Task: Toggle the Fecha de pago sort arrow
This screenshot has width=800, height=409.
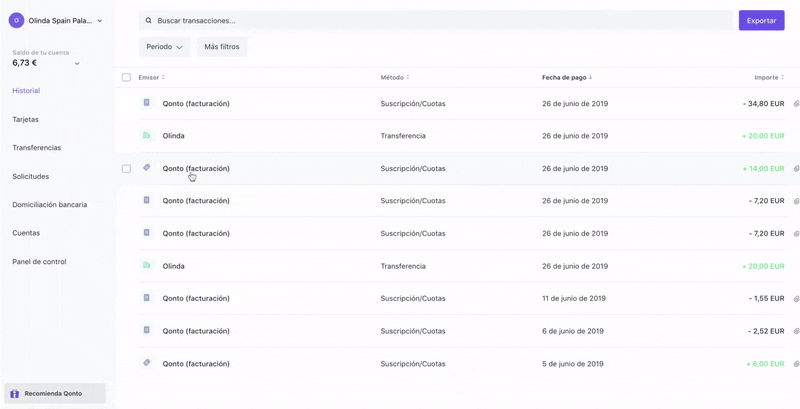Action: pos(590,78)
